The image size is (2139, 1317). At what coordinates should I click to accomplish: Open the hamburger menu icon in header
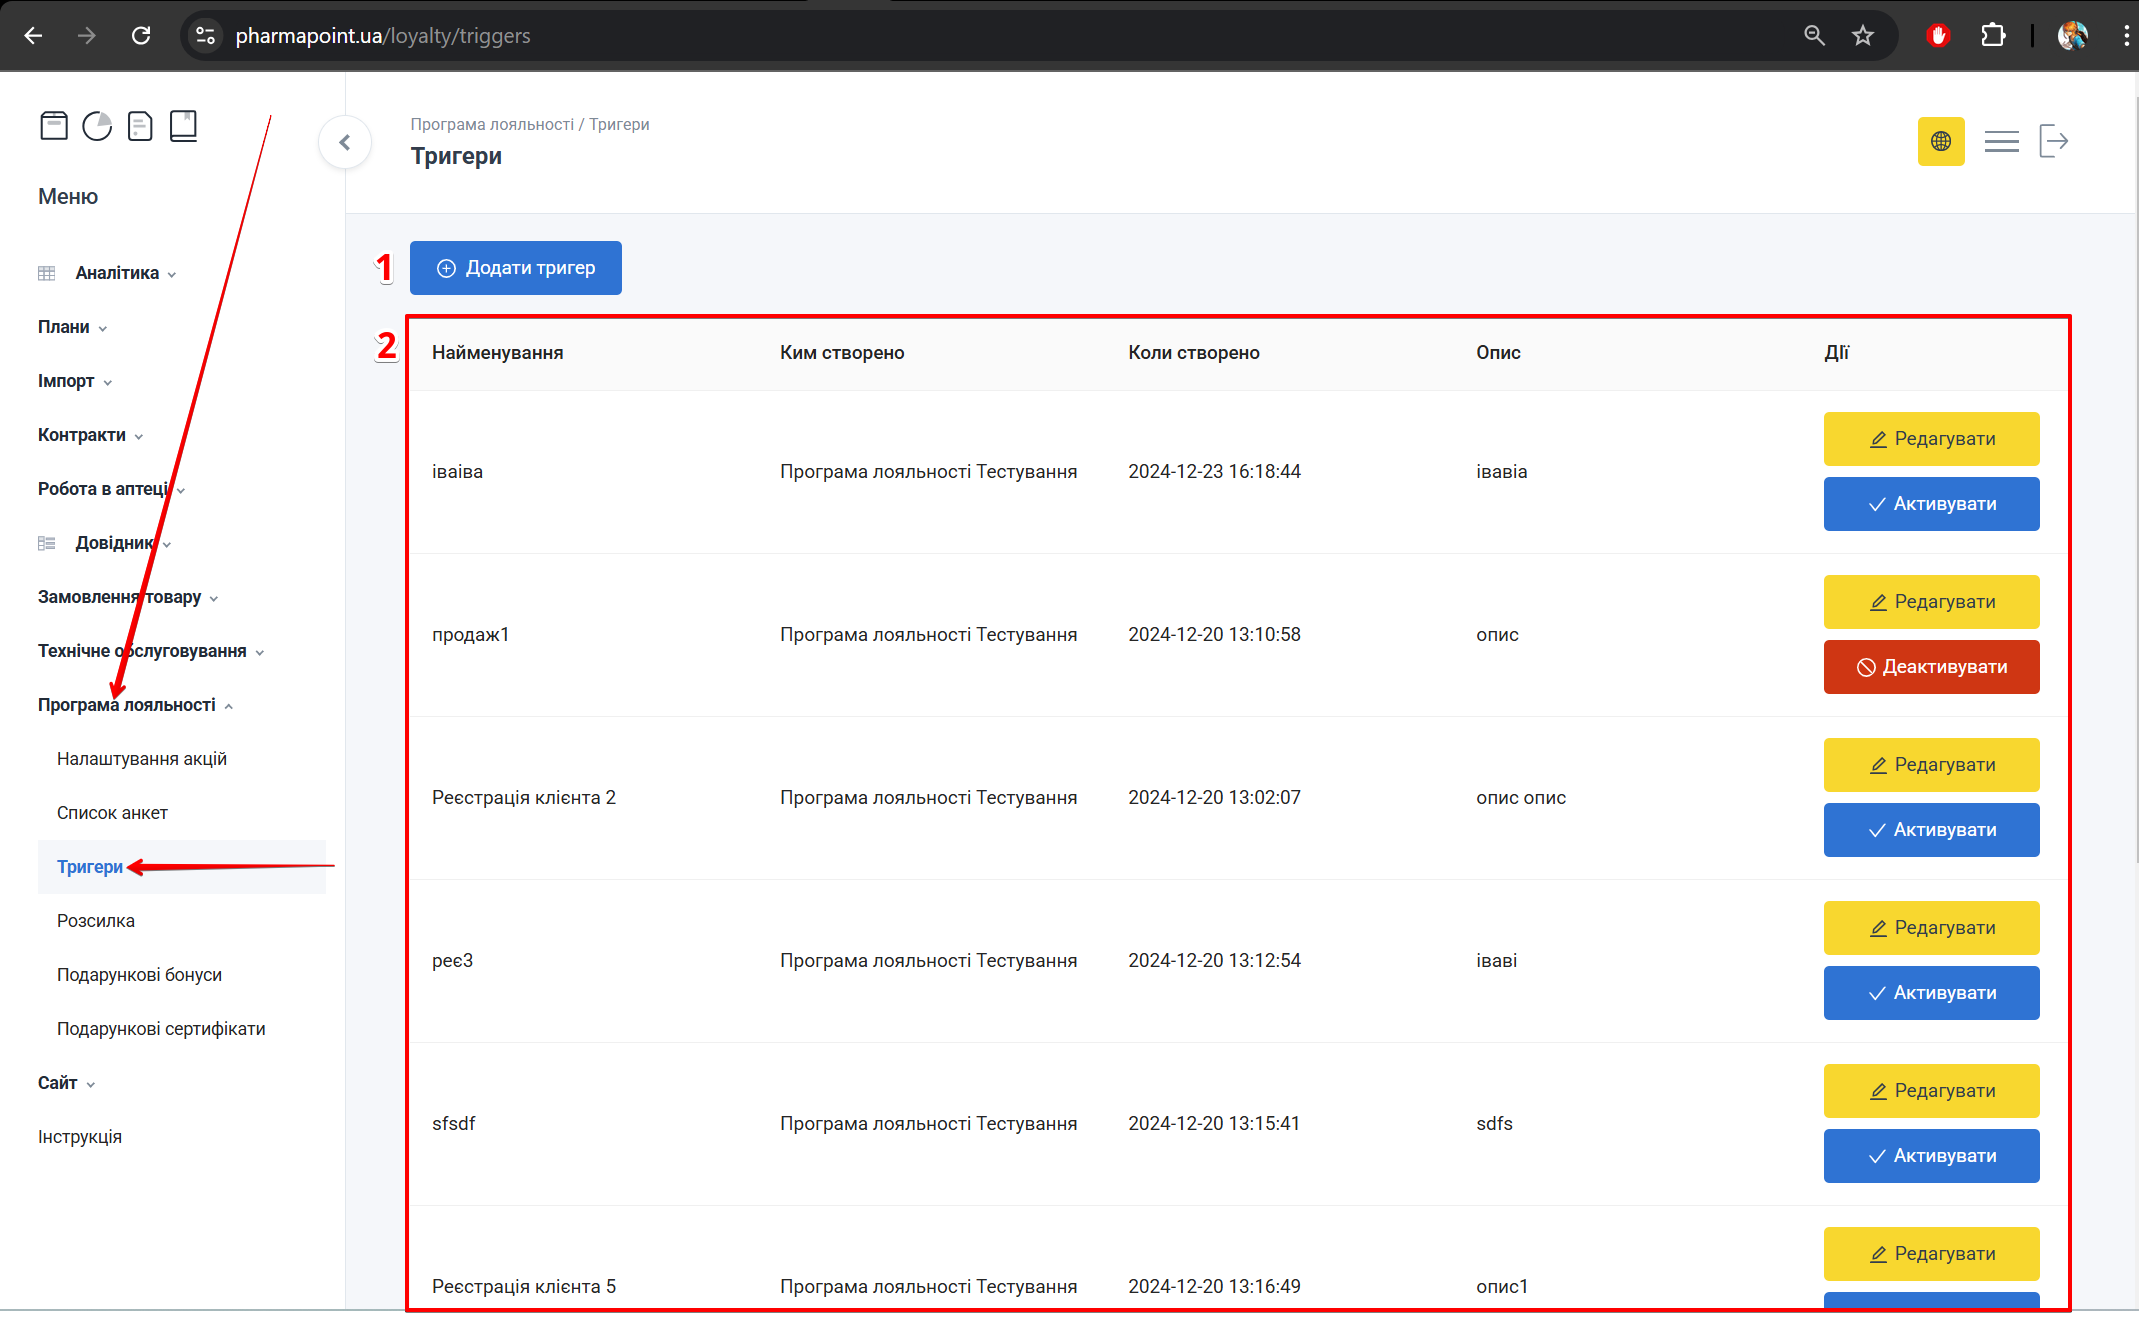[x=2001, y=142]
